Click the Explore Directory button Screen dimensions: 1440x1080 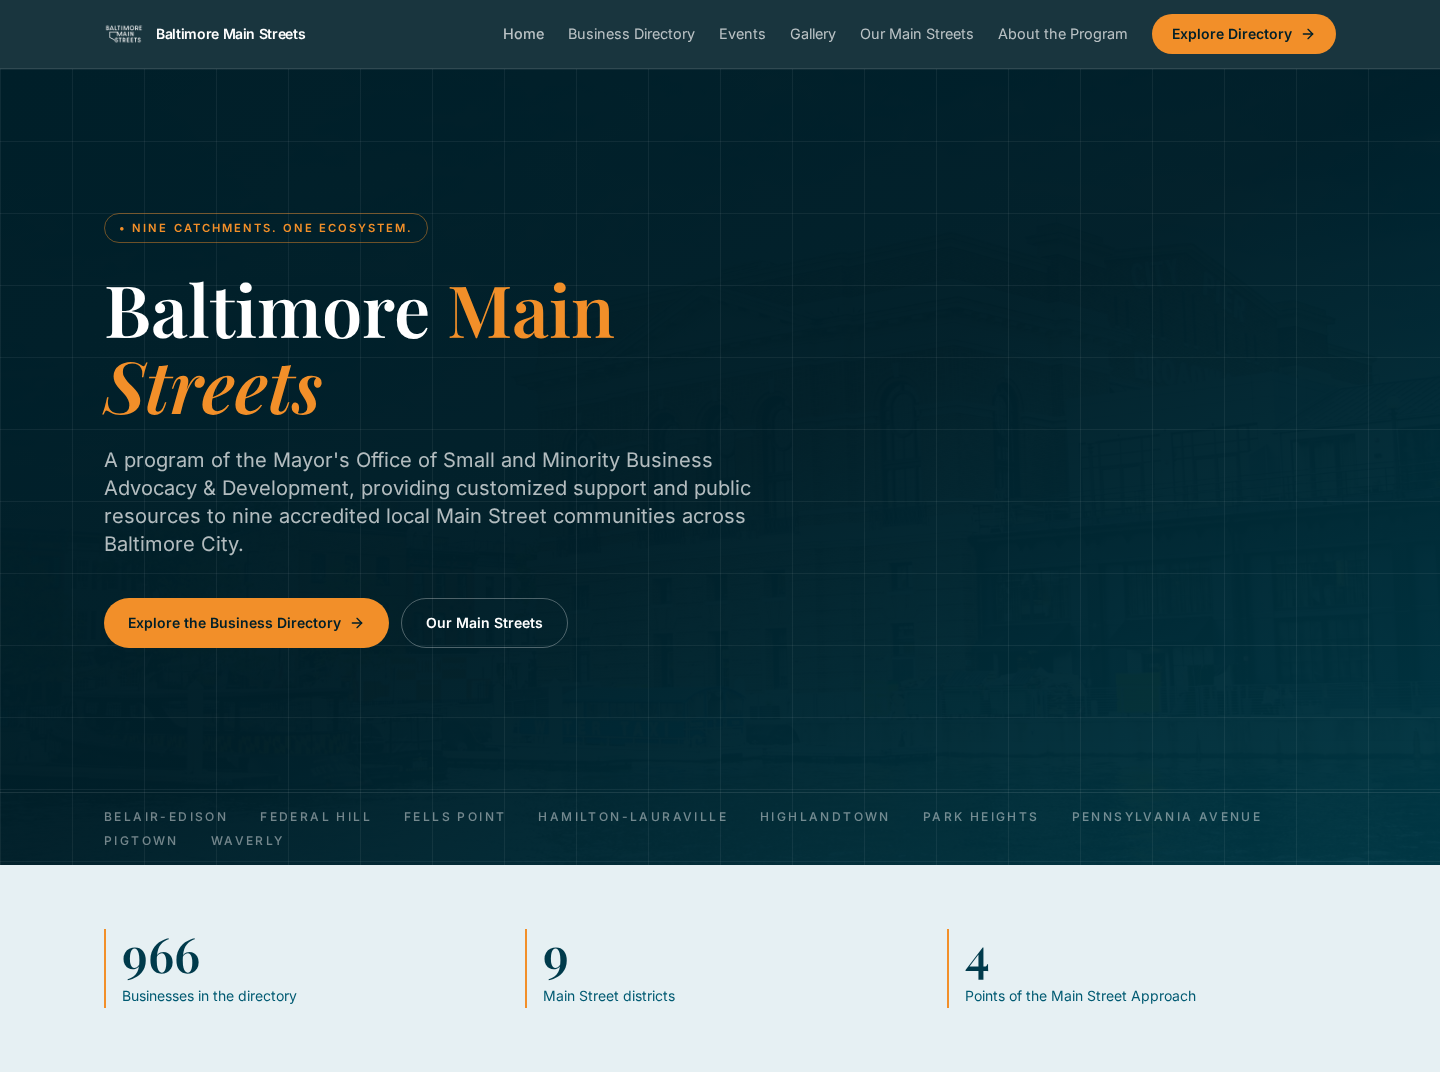point(1244,34)
